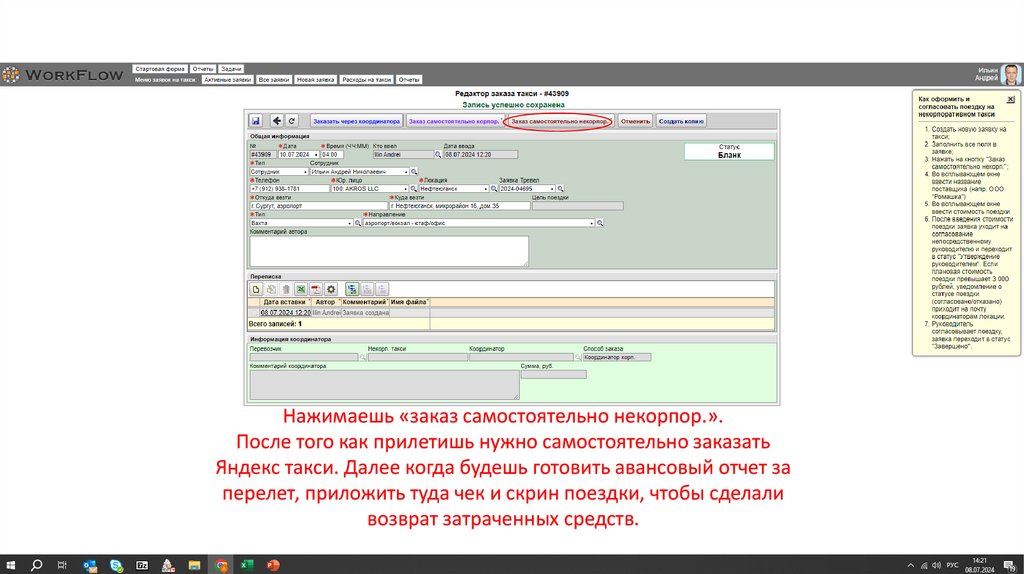The image size is (1024, 574).
Task: Open lookup icon beside Вахта type field
Action: [358, 223]
